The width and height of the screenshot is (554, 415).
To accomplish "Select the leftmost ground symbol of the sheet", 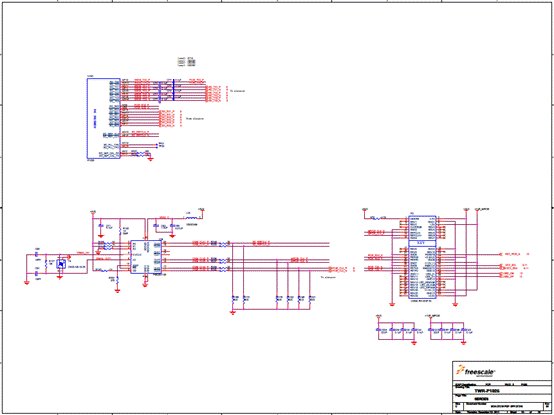I will pyautogui.click(x=26, y=282).
